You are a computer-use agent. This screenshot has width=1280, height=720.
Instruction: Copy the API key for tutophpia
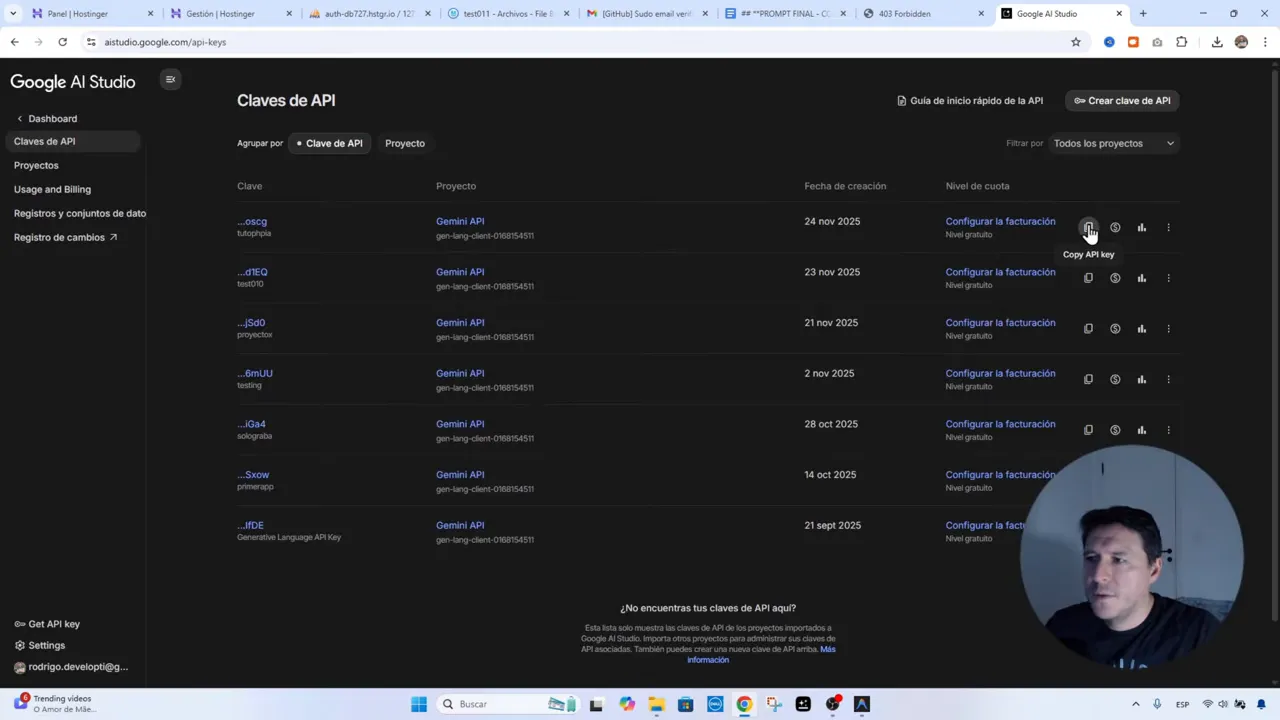coord(1088,227)
